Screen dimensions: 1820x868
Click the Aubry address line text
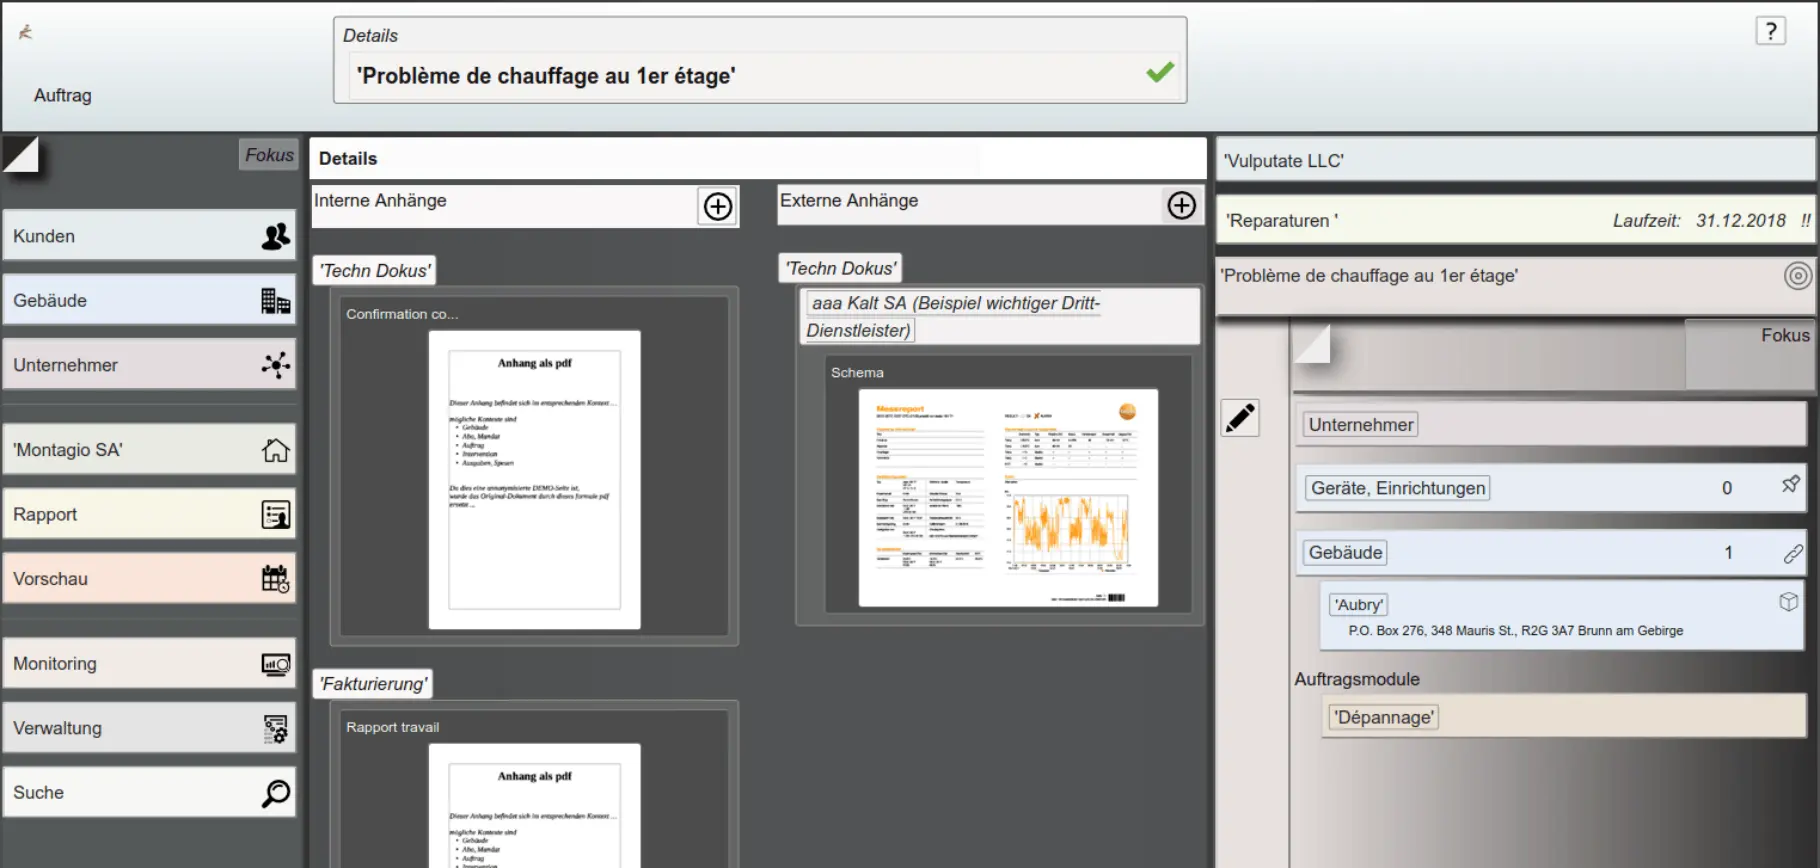point(1515,630)
